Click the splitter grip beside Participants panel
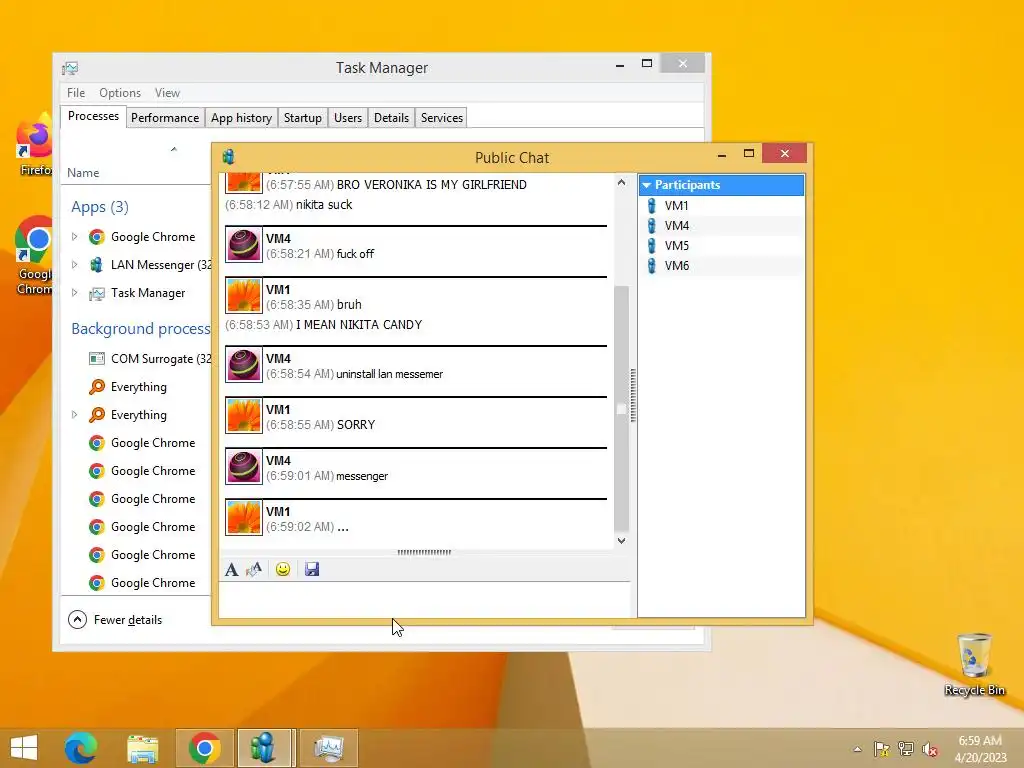This screenshot has height=768, width=1024. pos(633,395)
